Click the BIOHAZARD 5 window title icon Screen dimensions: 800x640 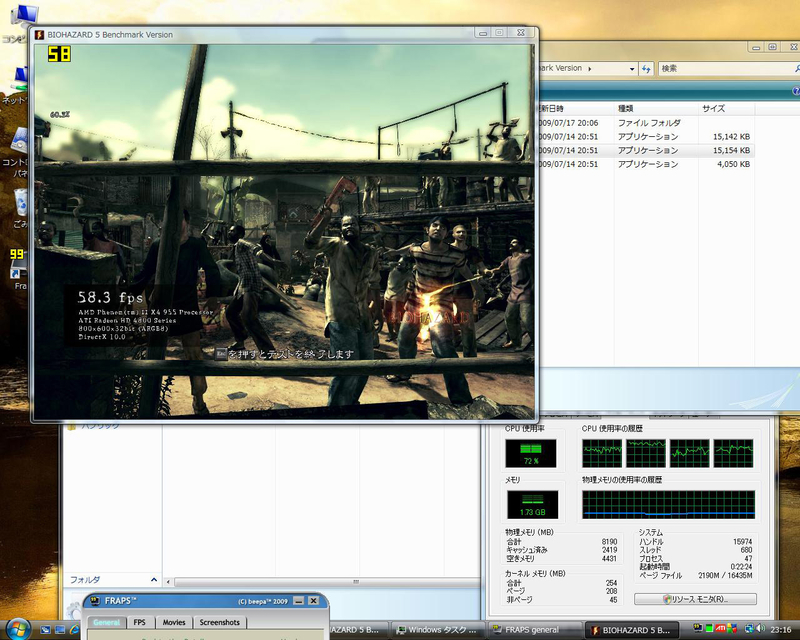39,35
